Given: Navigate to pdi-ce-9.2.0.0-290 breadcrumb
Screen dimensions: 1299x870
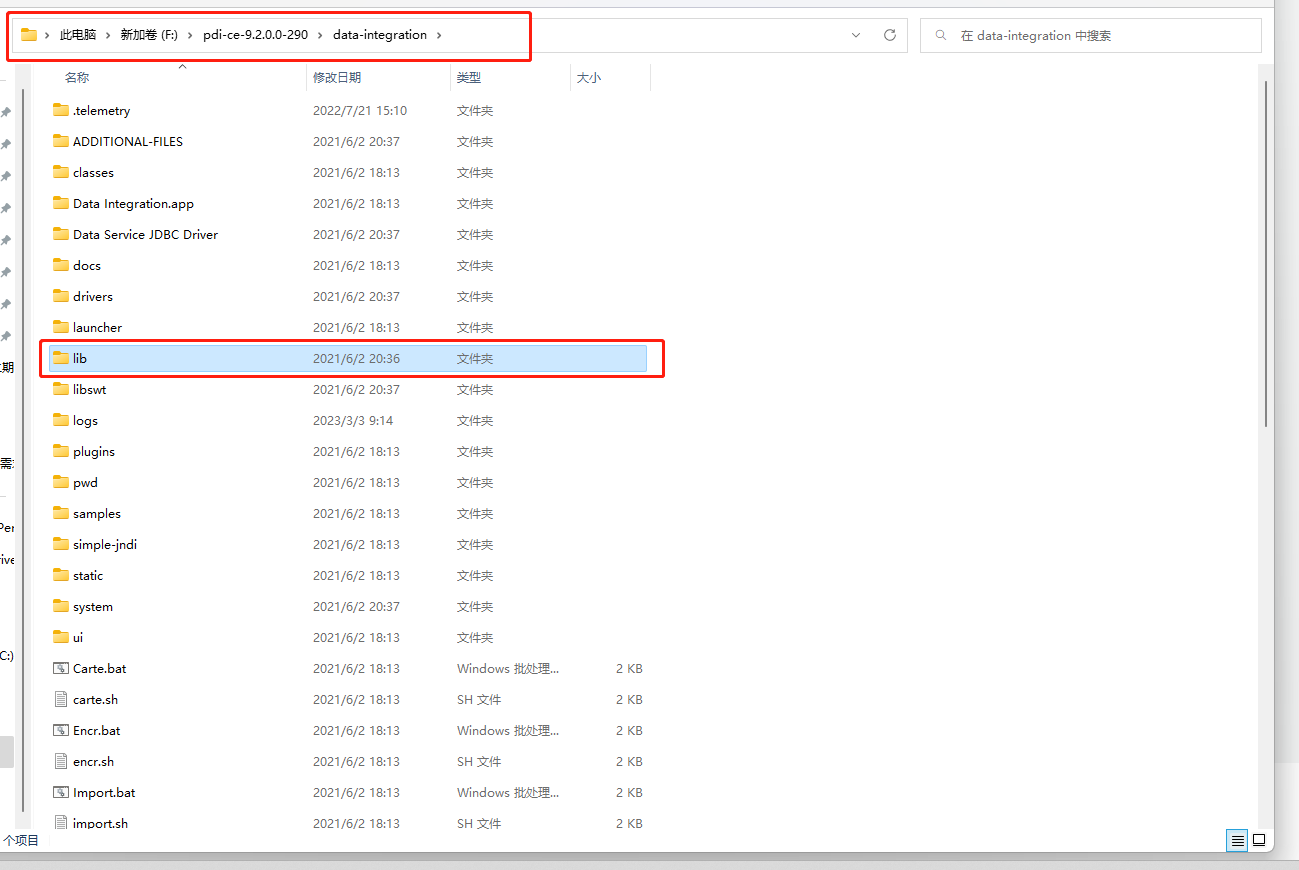Looking at the screenshot, I should [255, 35].
